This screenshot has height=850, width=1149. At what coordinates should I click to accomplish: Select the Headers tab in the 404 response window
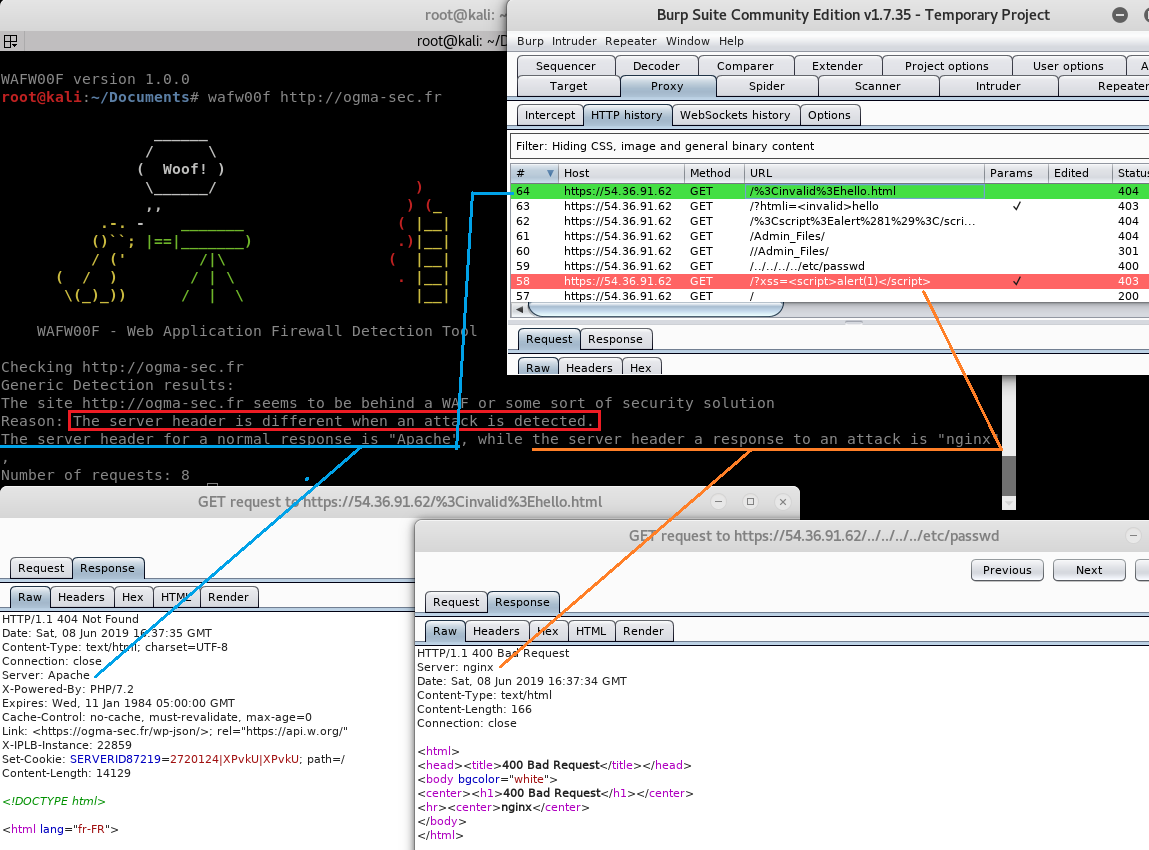pos(81,597)
